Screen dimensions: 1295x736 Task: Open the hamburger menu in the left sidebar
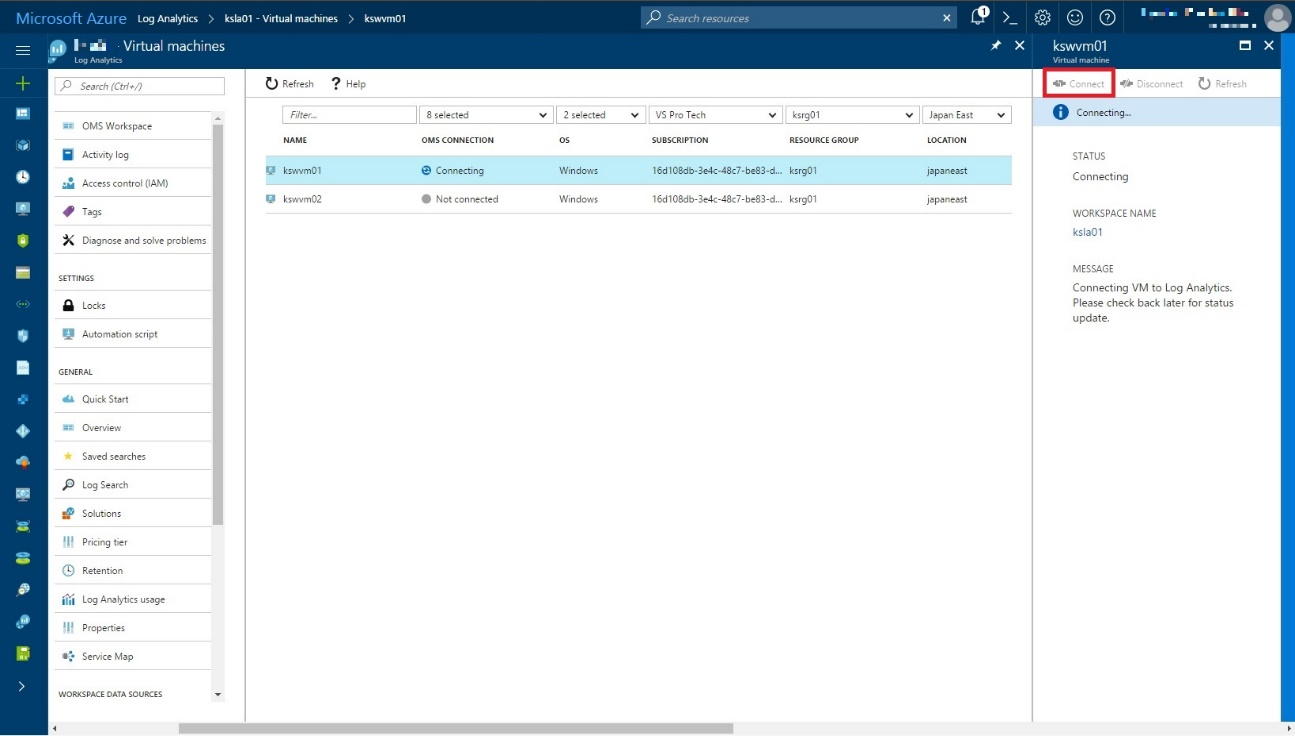point(23,50)
